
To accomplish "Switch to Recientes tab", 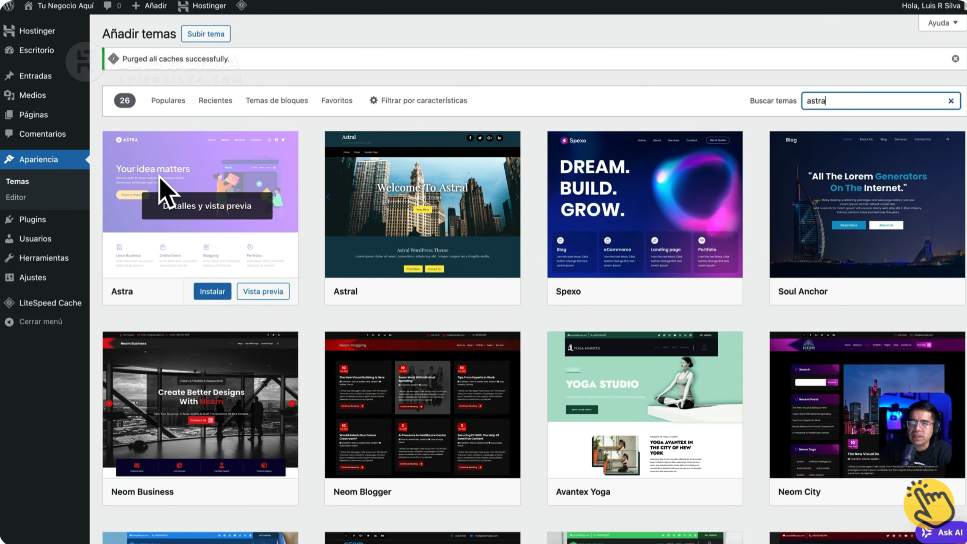I will coord(215,101).
